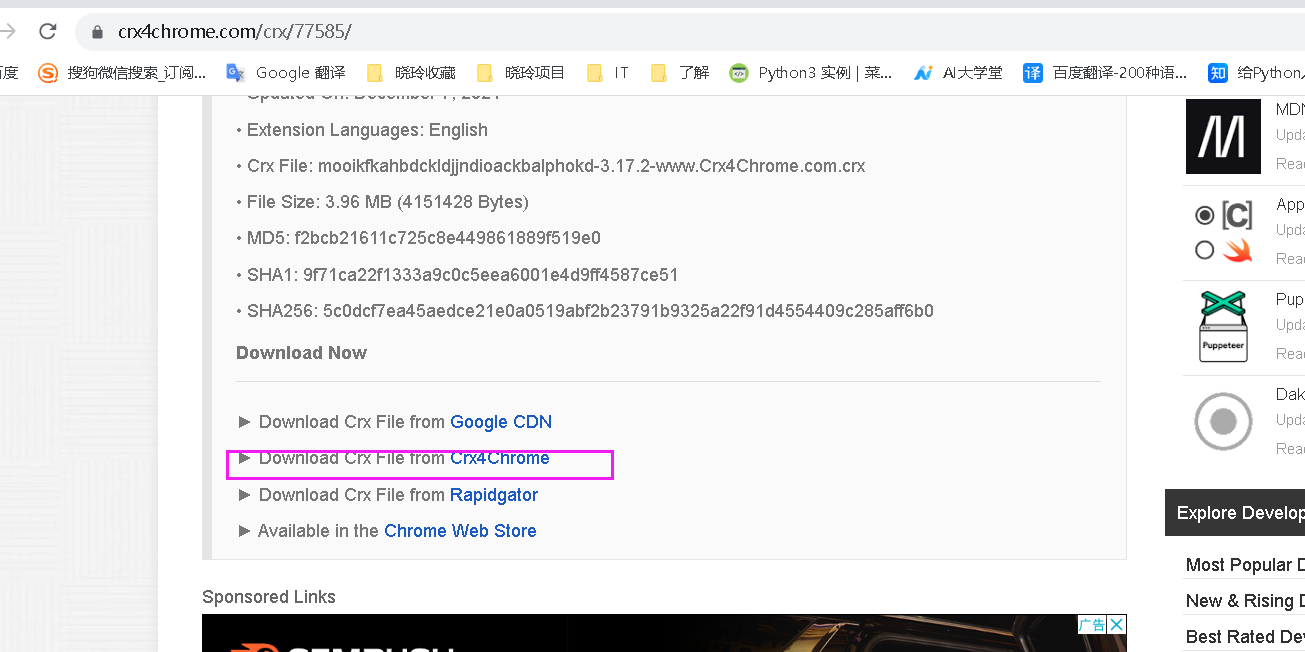Screen dimensions: 1305x652
Task: Open the Most Popular sidebar link
Action: tap(1245, 565)
